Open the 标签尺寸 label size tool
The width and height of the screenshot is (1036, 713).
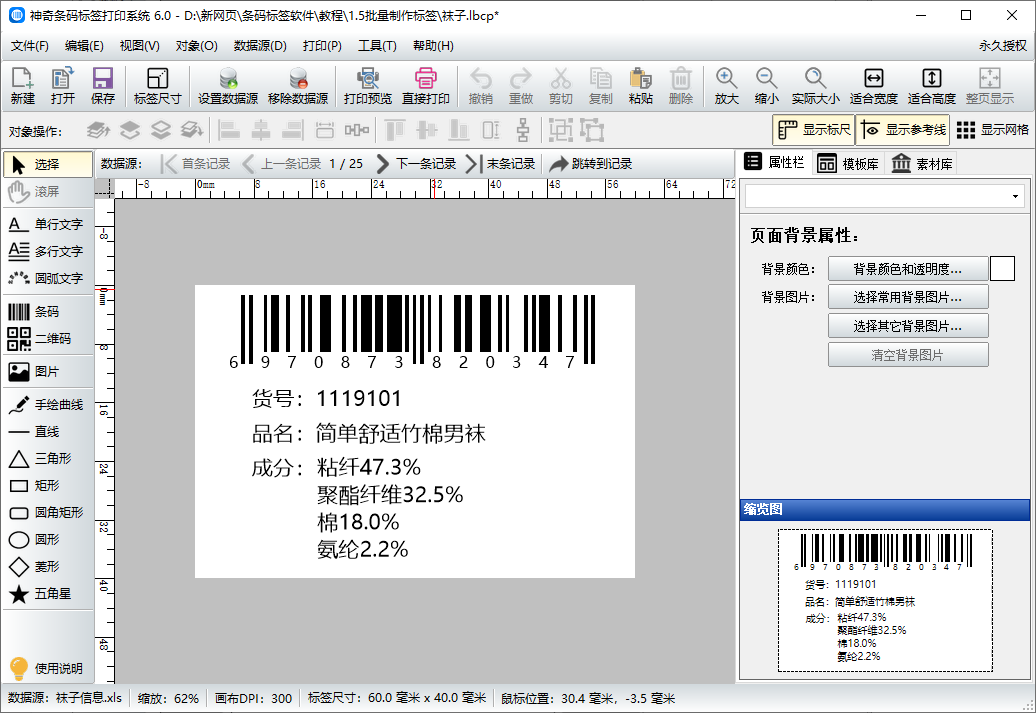pyautogui.click(x=157, y=85)
